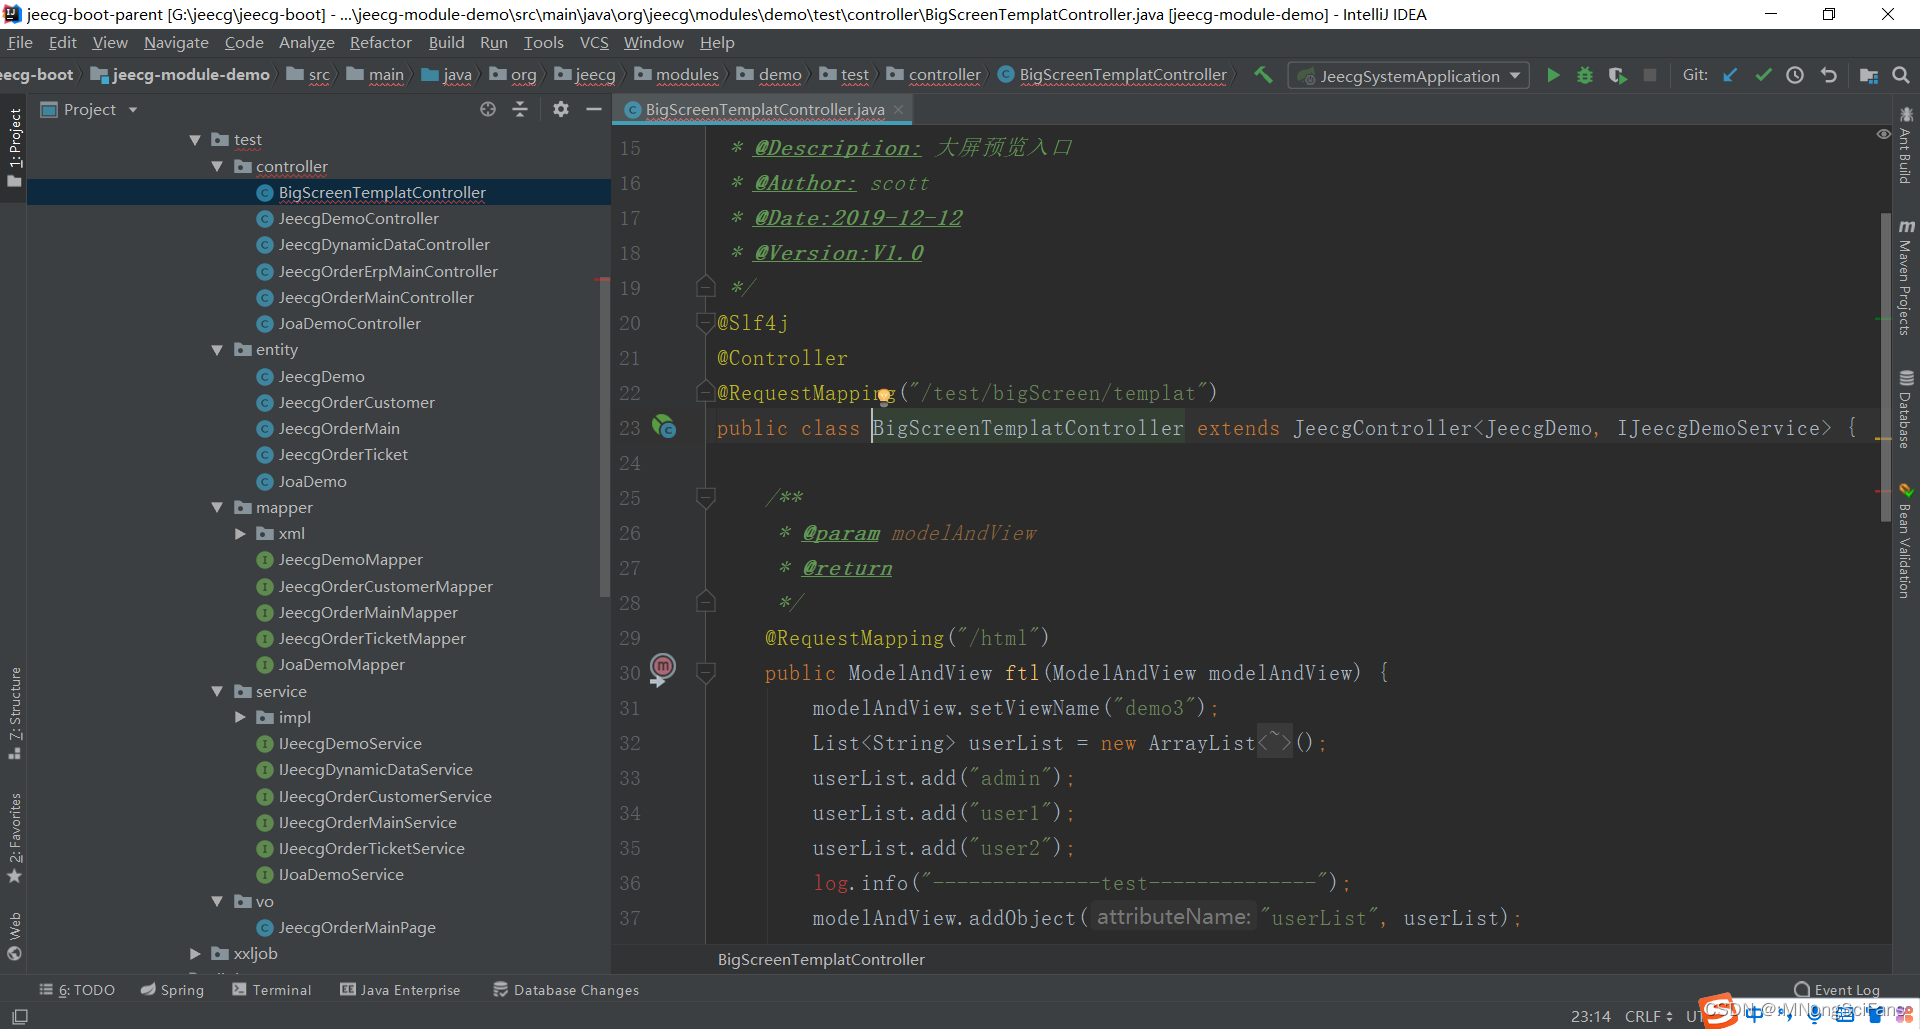Toggle the Web tool window stripe
Screen dimensions: 1920x1029
[14, 936]
